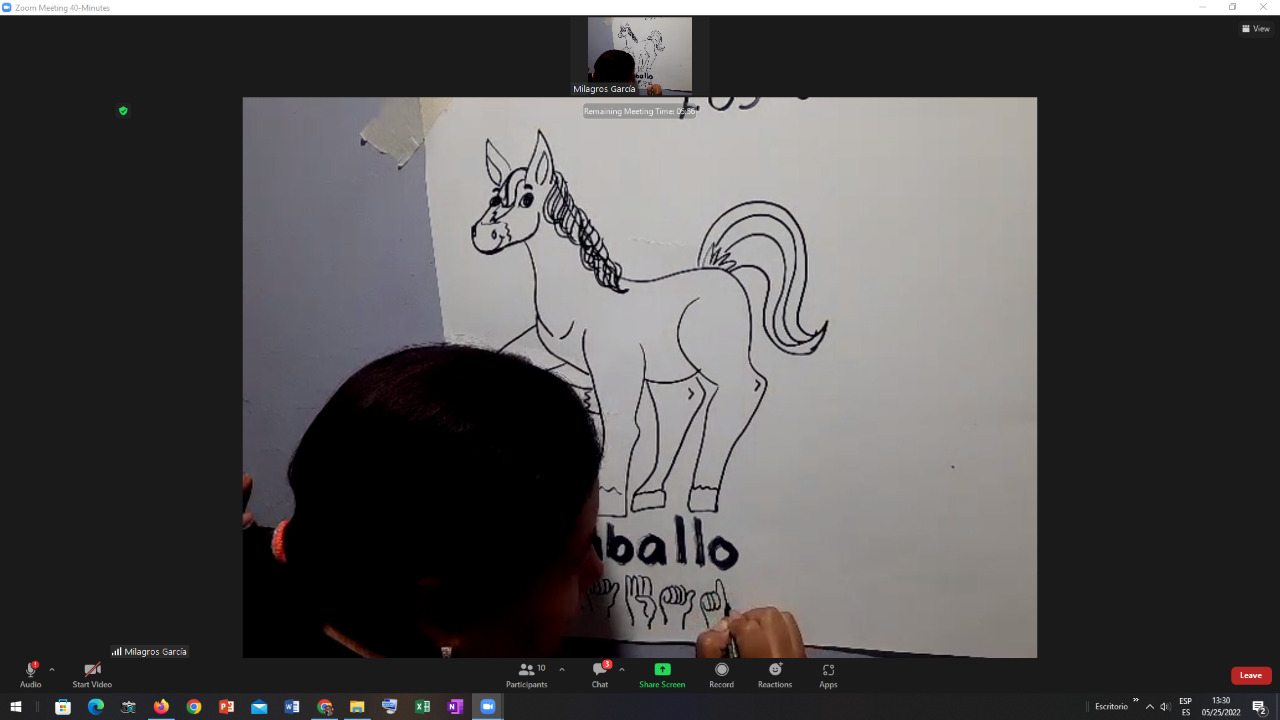
Task: Open File Explorer from the taskbar
Action: click(x=357, y=707)
